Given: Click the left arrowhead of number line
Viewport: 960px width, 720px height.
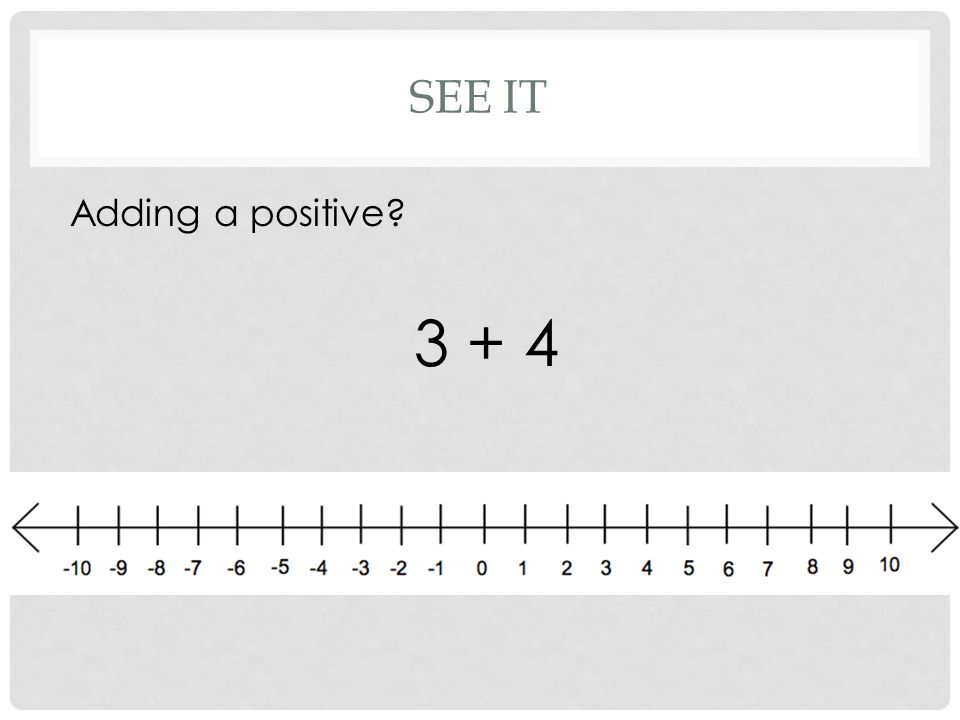Looking at the screenshot, I should [26, 527].
